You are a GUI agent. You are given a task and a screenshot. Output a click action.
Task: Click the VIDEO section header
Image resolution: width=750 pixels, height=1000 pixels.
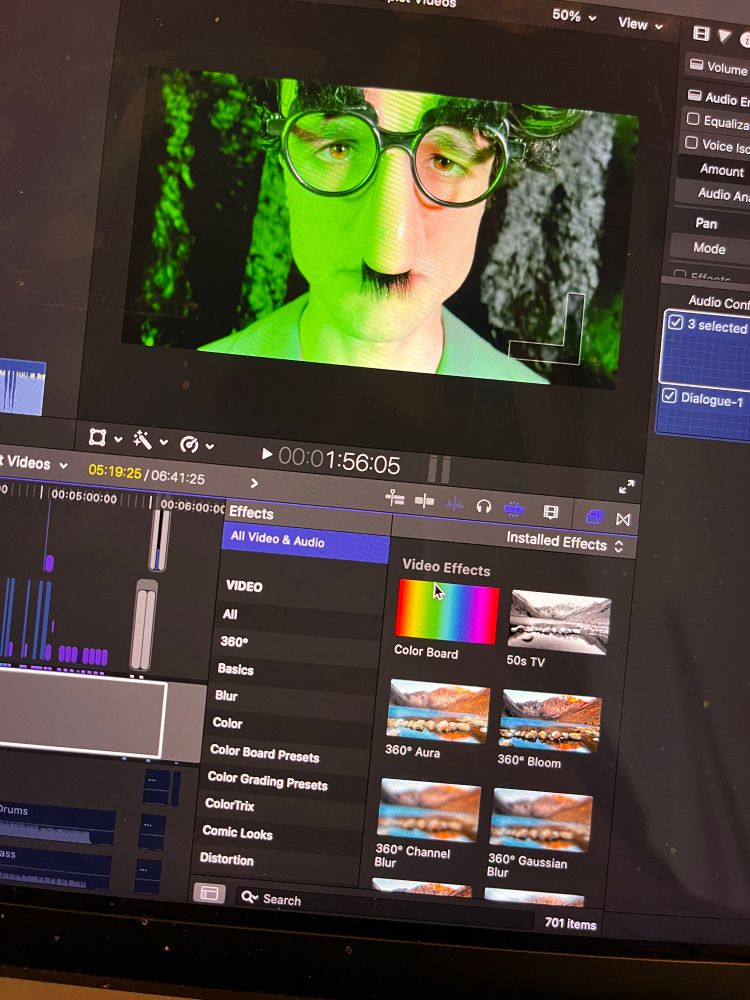point(244,586)
